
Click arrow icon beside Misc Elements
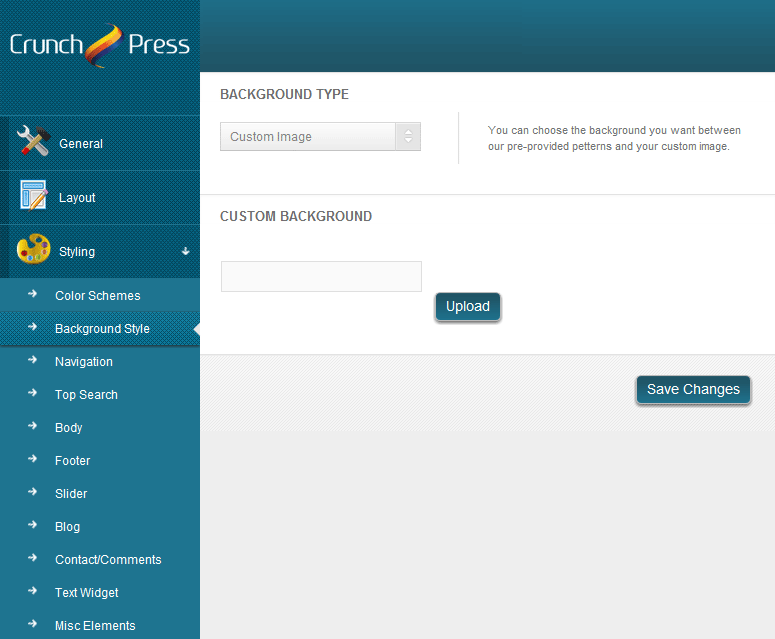[x=33, y=623]
